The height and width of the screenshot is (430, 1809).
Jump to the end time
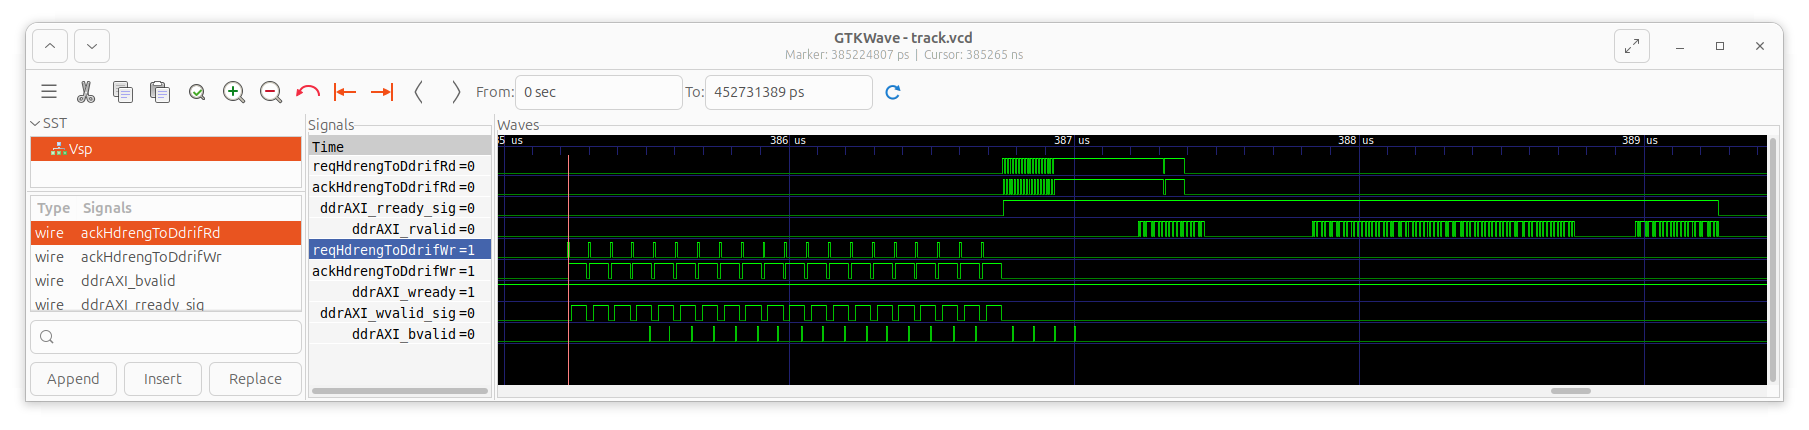[x=382, y=92]
